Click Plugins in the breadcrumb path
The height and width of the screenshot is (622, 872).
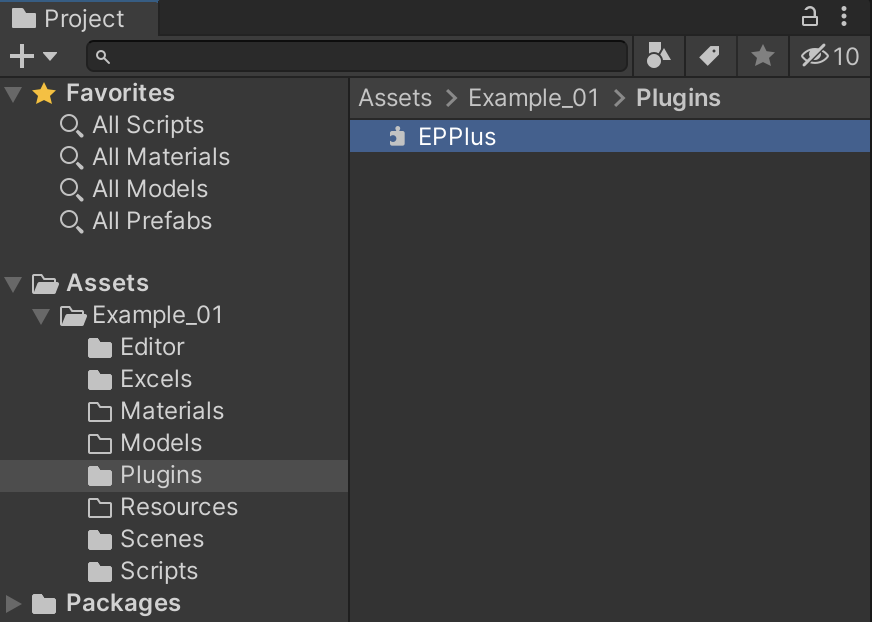(x=678, y=98)
